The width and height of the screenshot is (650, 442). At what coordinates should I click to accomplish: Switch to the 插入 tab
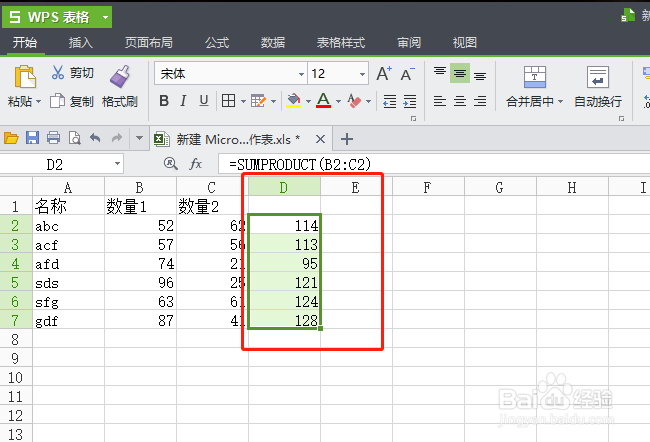80,42
